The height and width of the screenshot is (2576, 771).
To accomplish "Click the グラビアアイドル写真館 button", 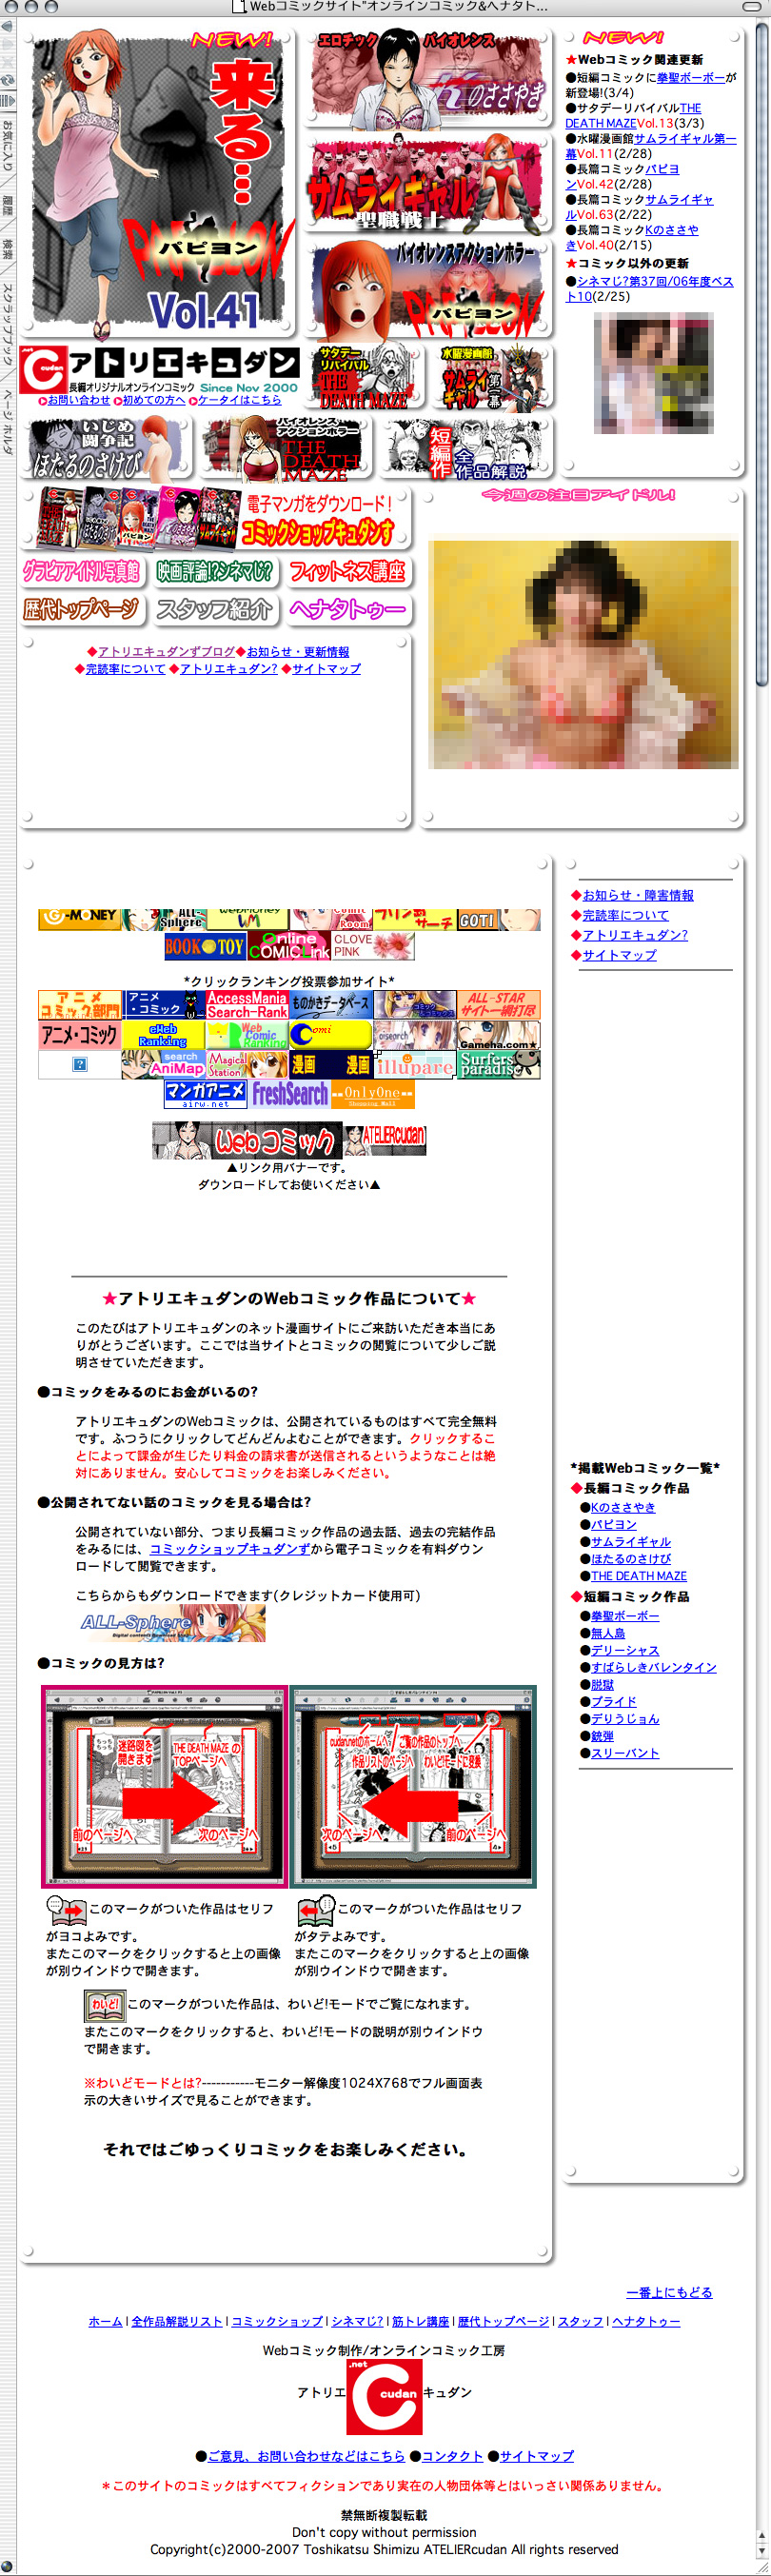I will pyautogui.click(x=81, y=572).
